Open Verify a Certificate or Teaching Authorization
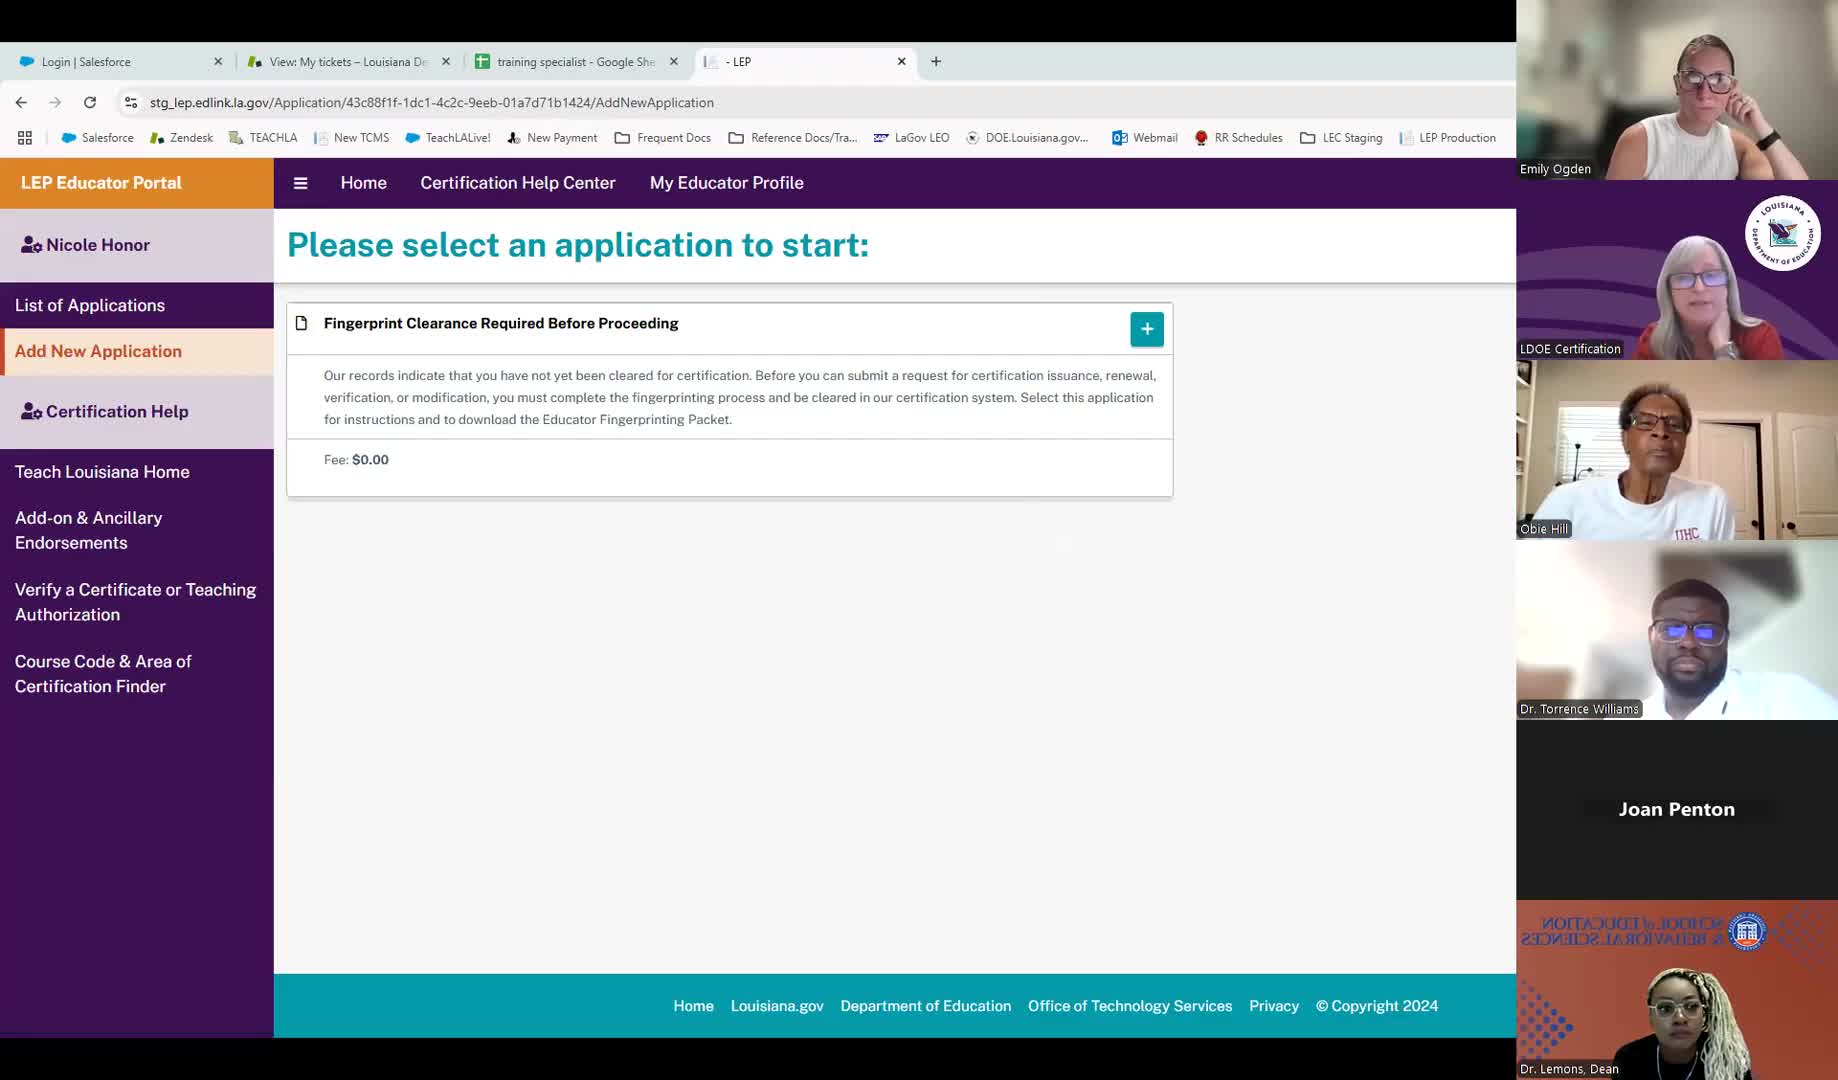The width and height of the screenshot is (1838, 1080). pyautogui.click(x=135, y=602)
